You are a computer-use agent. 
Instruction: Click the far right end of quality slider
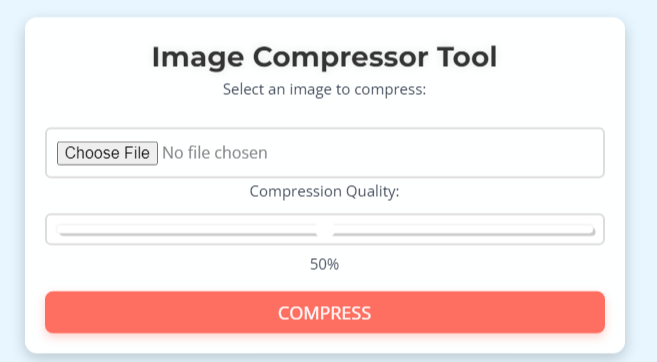coord(592,230)
